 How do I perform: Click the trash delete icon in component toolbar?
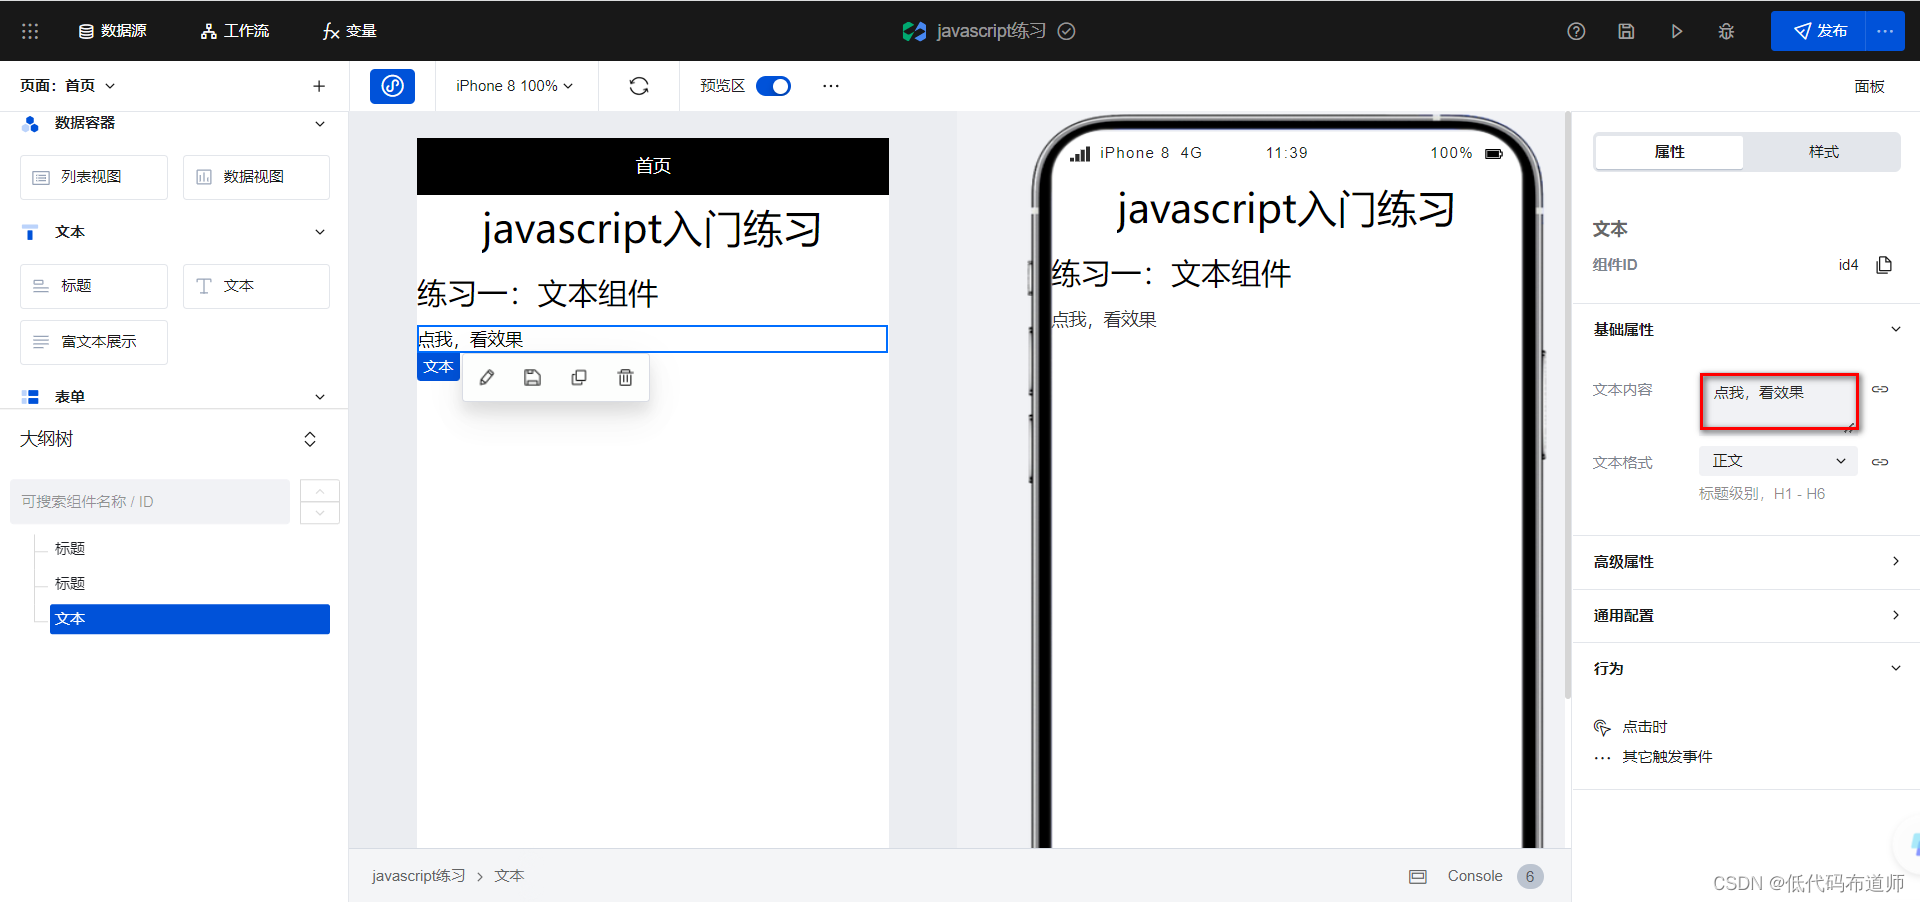pyautogui.click(x=625, y=378)
